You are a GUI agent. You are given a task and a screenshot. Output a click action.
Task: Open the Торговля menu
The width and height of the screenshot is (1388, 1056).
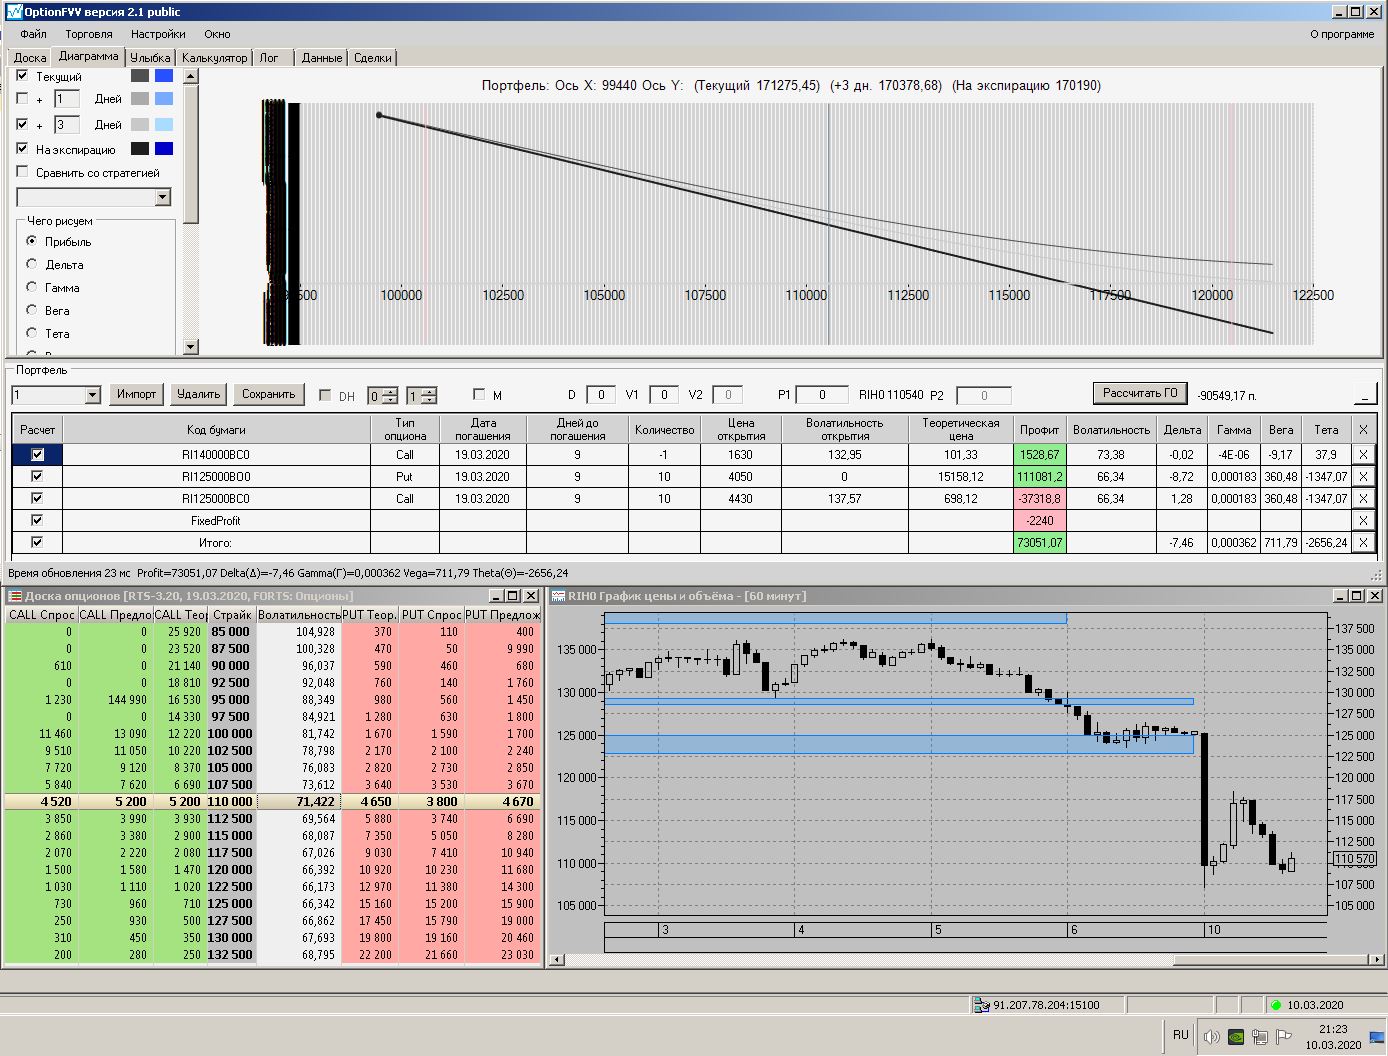[89, 34]
